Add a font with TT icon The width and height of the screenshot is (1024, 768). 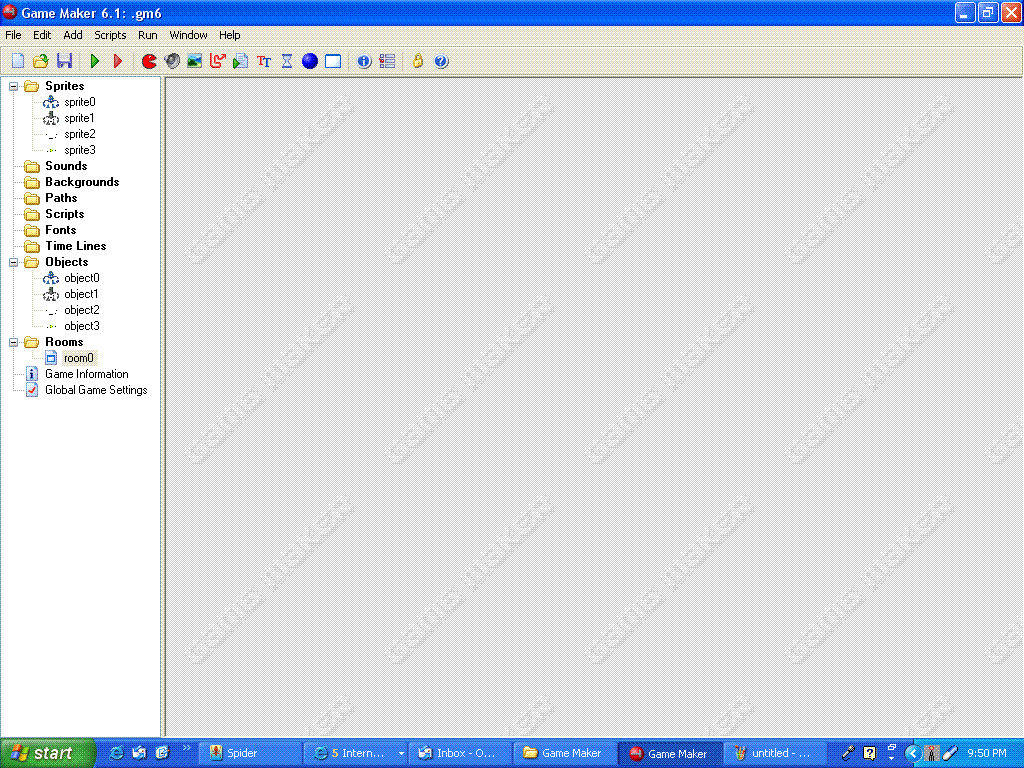point(264,61)
